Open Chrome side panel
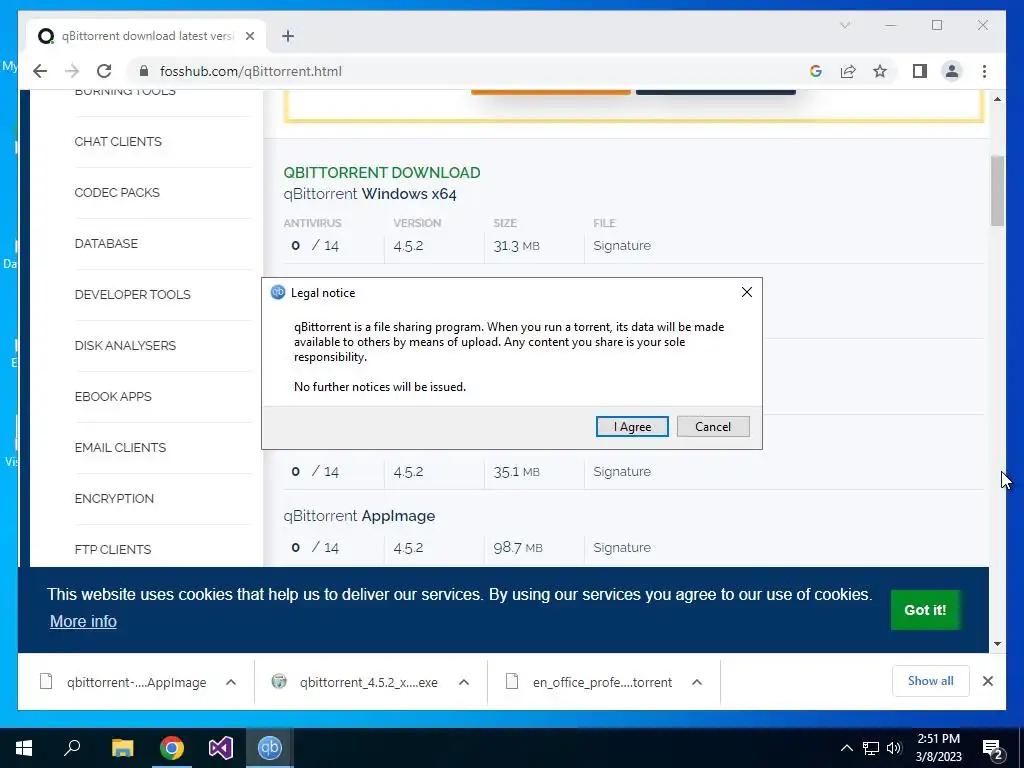Screen dimensions: 1024x768 920,71
